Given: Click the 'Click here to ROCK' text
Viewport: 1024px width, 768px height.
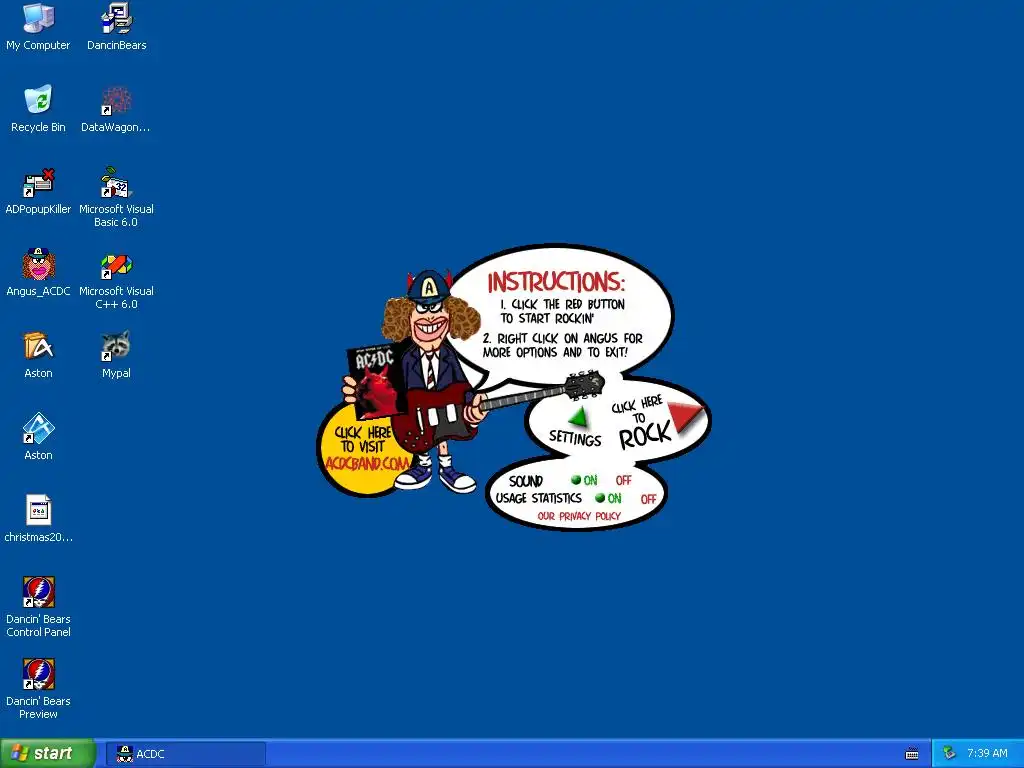Looking at the screenshot, I should tap(641, 423).
